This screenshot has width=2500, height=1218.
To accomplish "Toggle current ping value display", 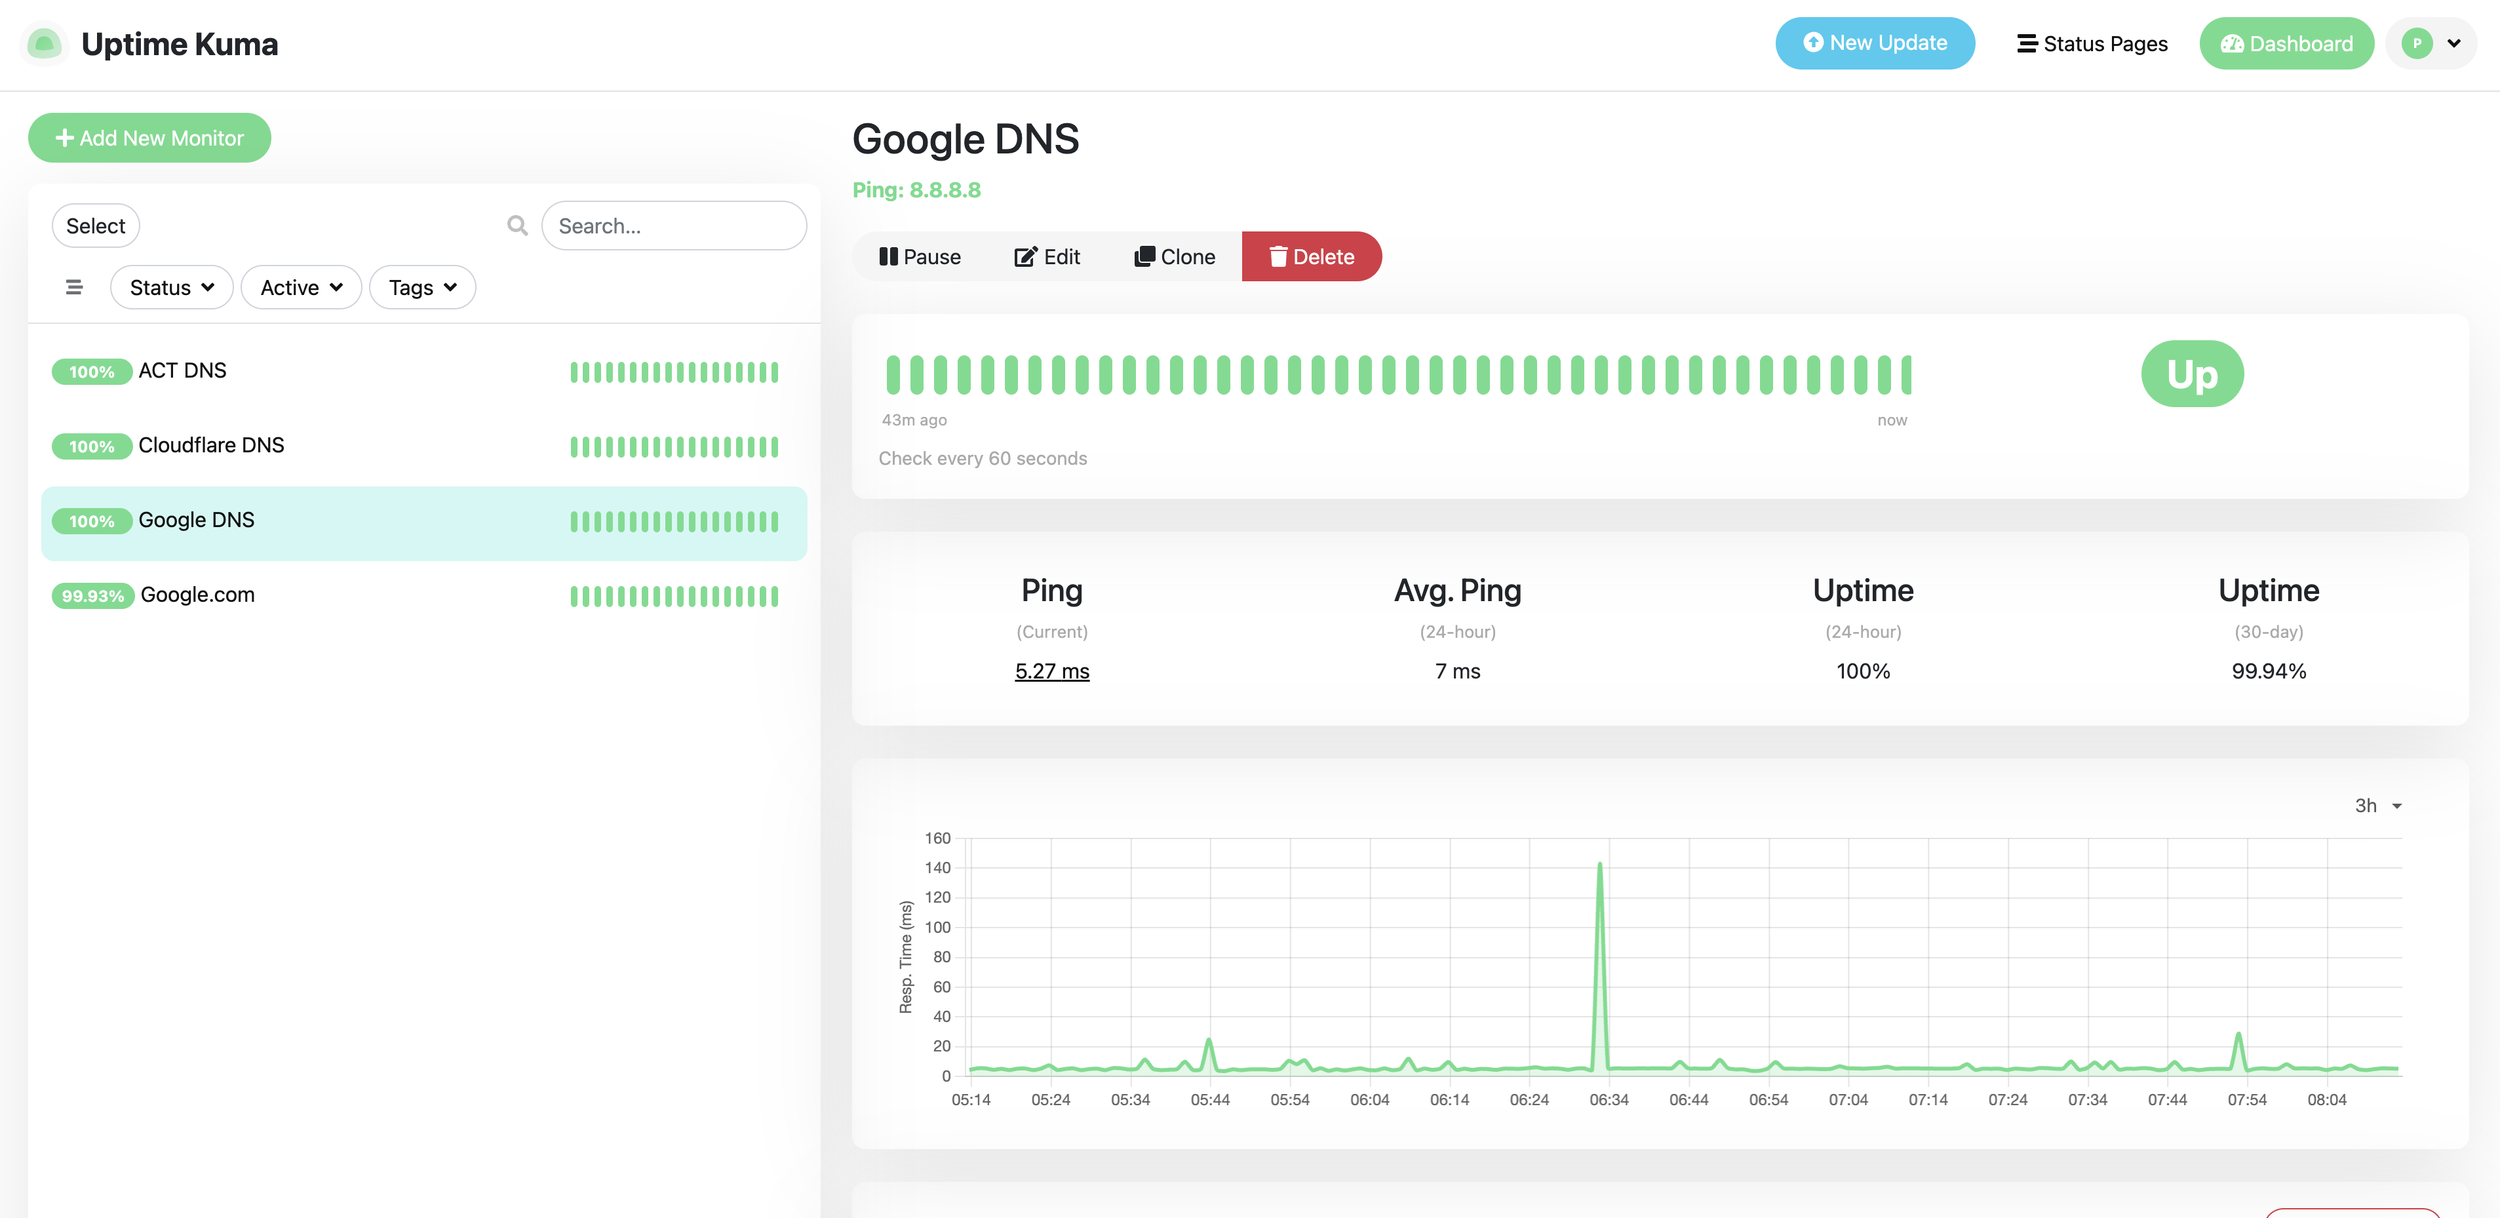I will tap(1051, 671).
